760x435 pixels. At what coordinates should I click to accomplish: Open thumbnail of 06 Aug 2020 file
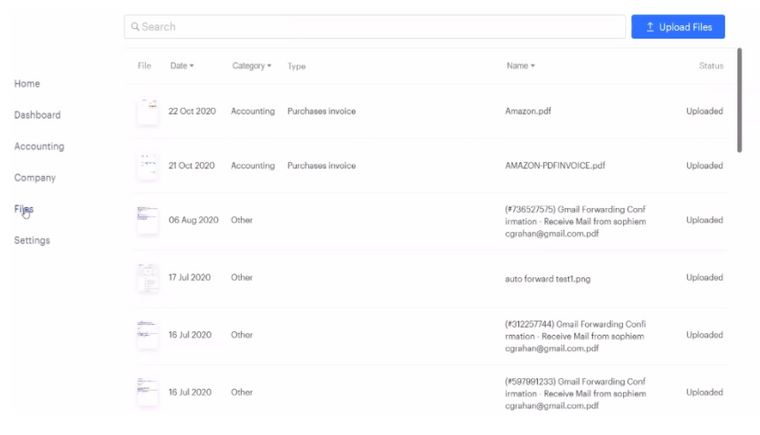coord(148,220)
